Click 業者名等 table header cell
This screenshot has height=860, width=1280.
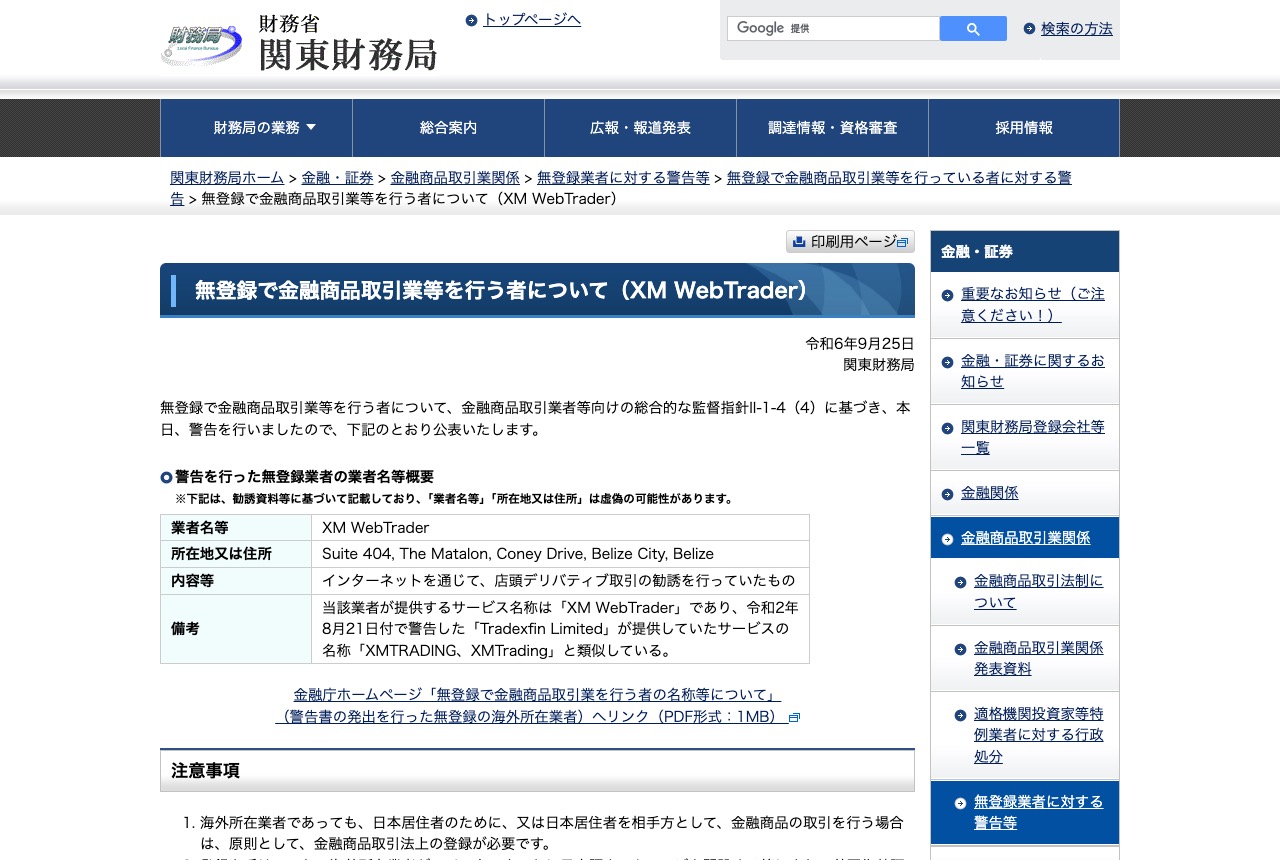click(x=236, y=528)
